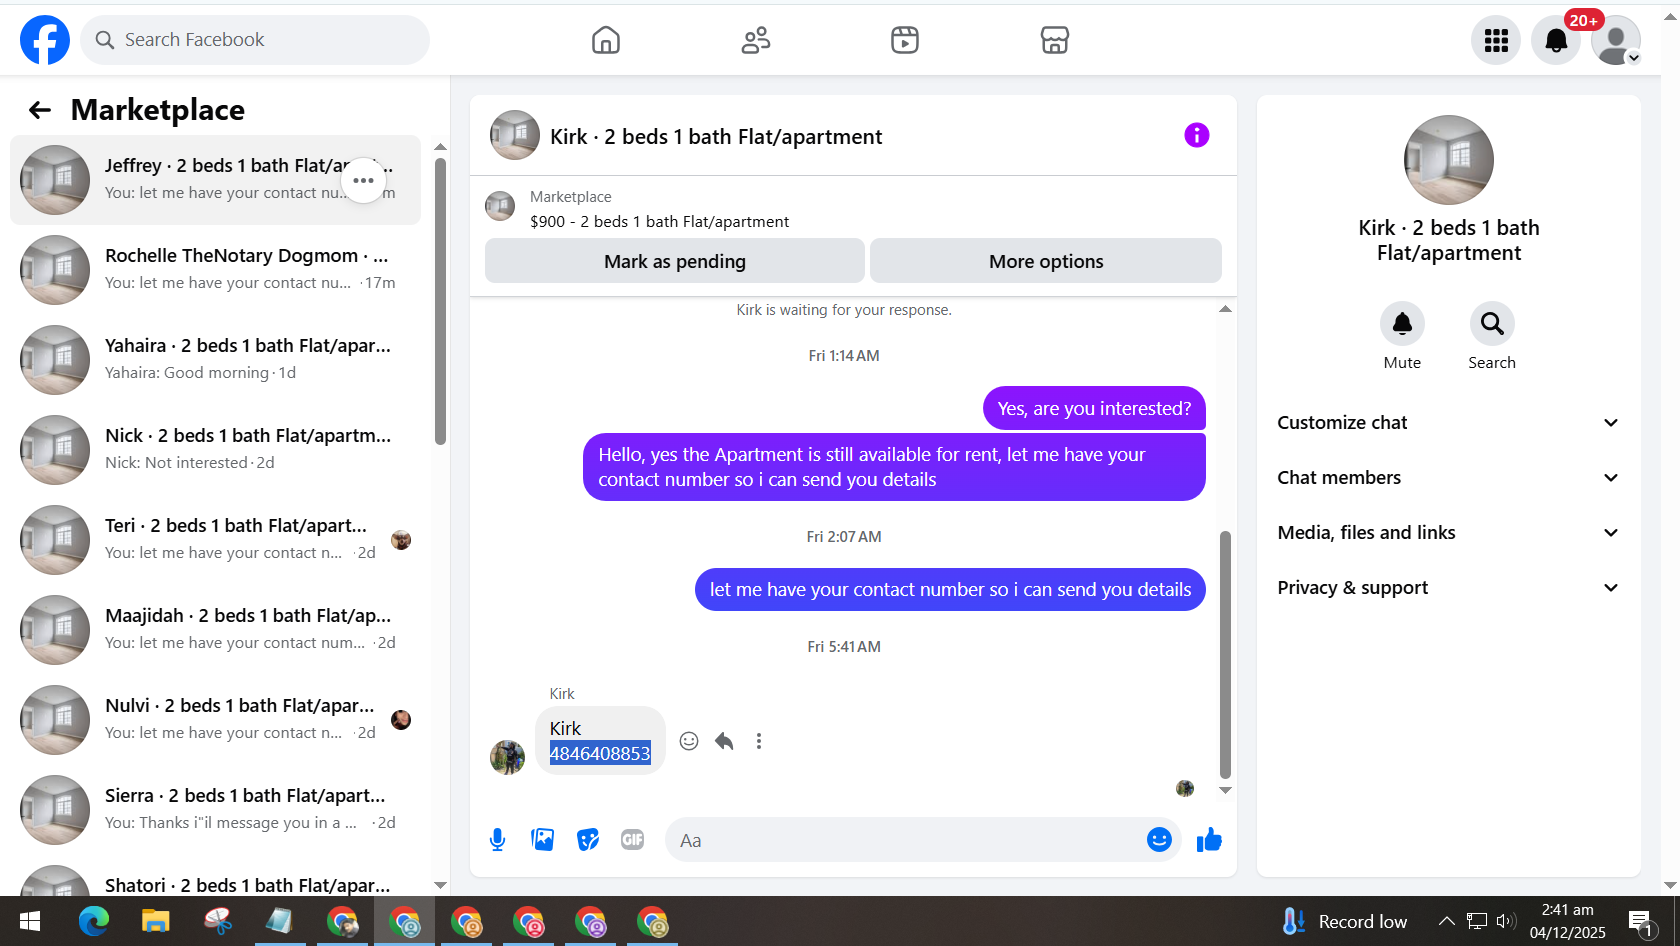Open the Friends icon in top navigation
The height and width of the screenshot is (946, 1680).
tap(756, 40)
